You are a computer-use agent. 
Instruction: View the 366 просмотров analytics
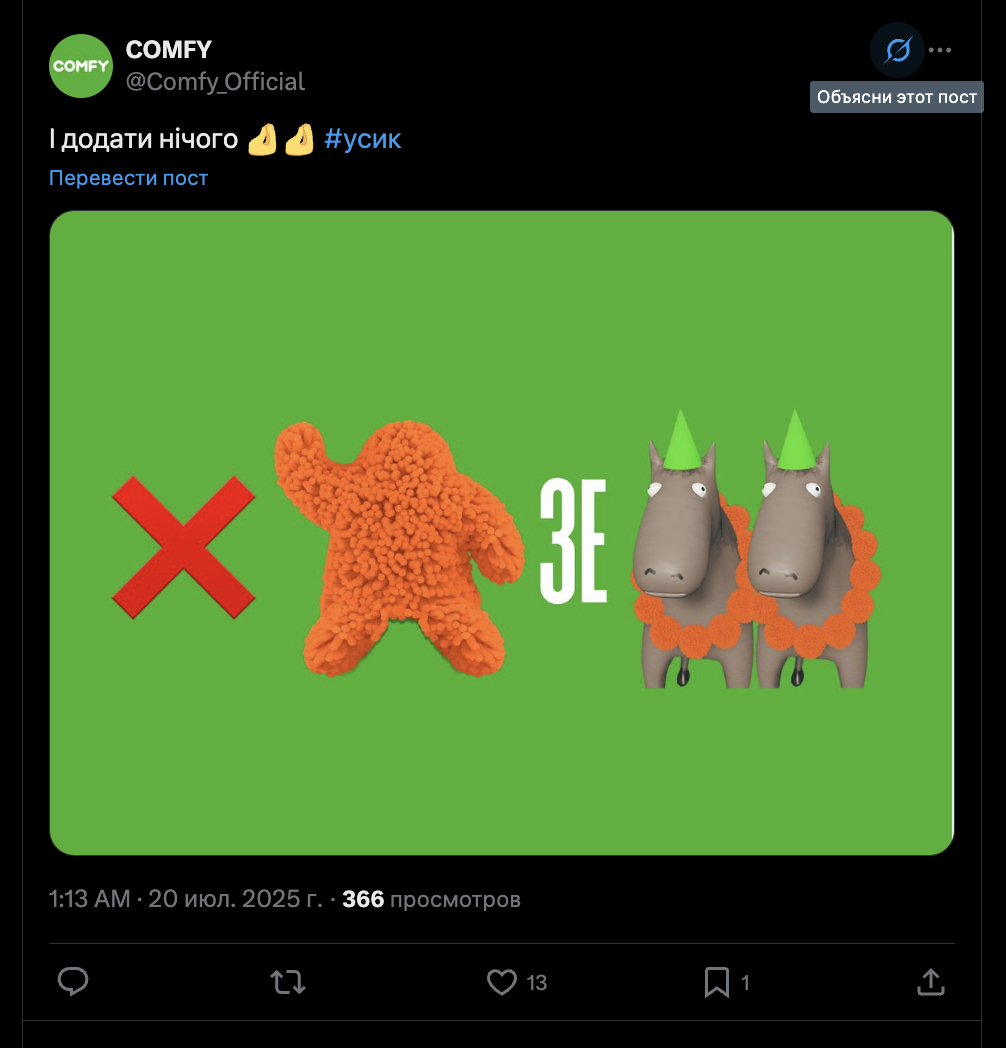431,899
